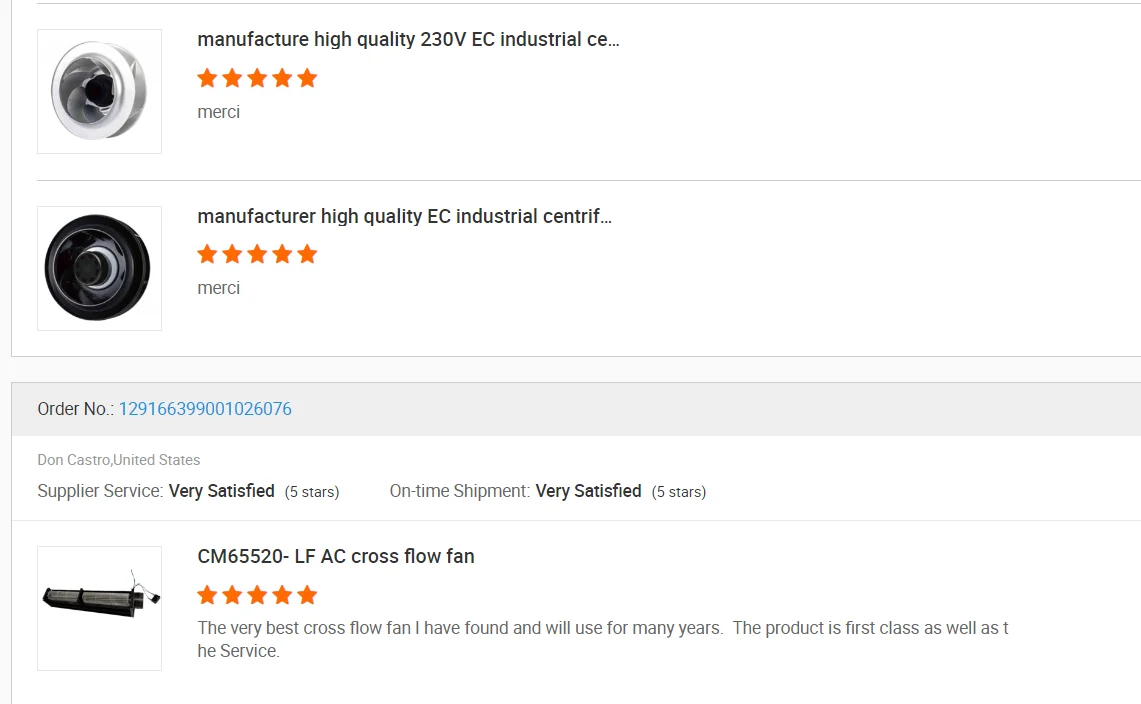
Task: Open the black centrifugal fan product image
Action: coord(99,268)
